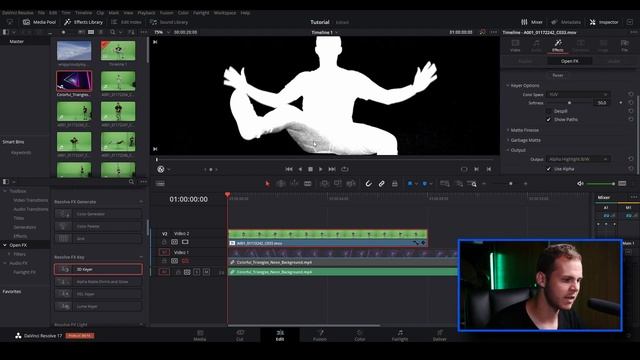This screenshot has width=640, height=360.
Task: Disable the Video 2 track
Action: (185, 242)
